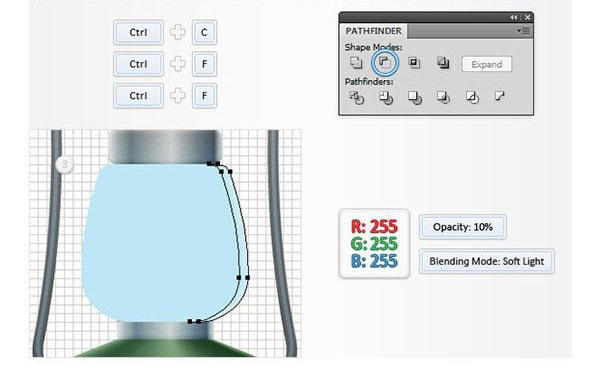Click the Blending Mode: Soft Light label
The height and width of the screenshot is (384, 600).
(487, 261)
